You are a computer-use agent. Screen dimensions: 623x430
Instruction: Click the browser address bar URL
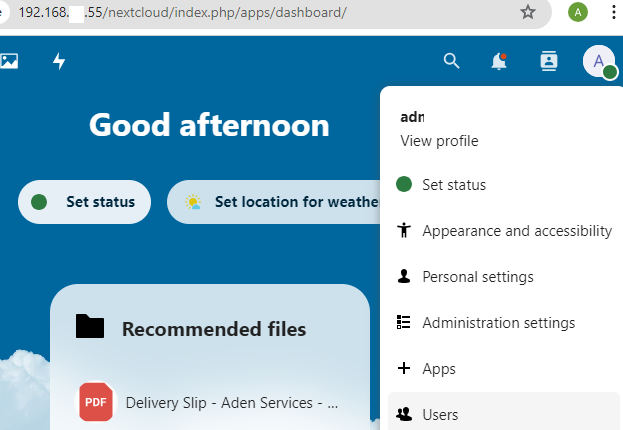183,12
